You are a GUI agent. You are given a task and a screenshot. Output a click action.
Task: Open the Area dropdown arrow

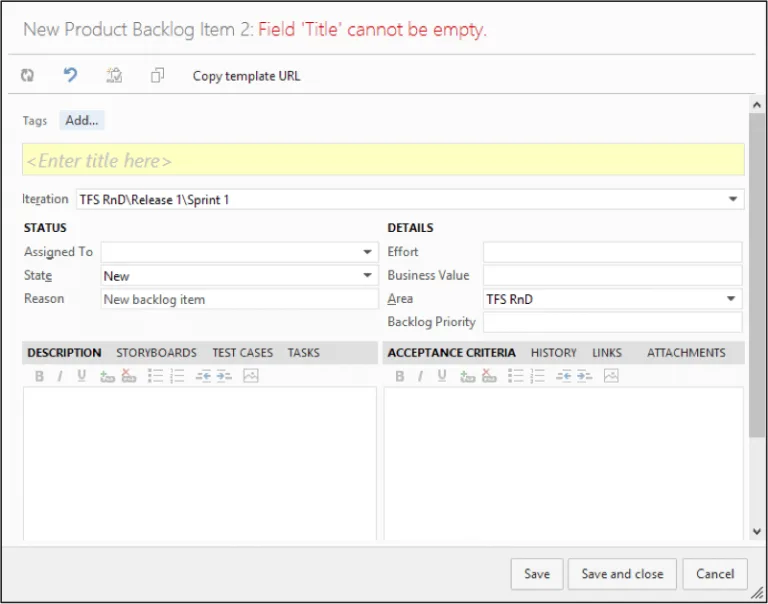pyautogui.click(x=731, y=299)
